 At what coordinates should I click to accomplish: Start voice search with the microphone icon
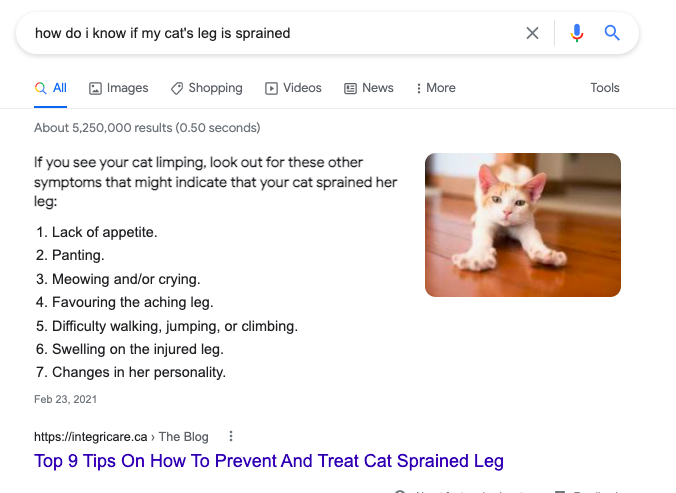577,33
